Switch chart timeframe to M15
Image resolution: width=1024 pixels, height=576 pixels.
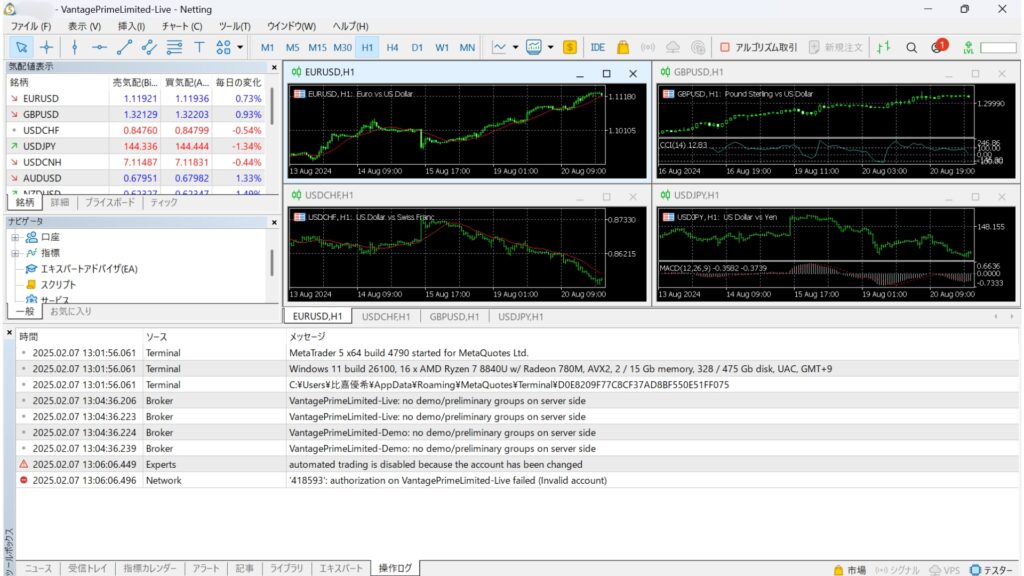(x=317, y=47)
